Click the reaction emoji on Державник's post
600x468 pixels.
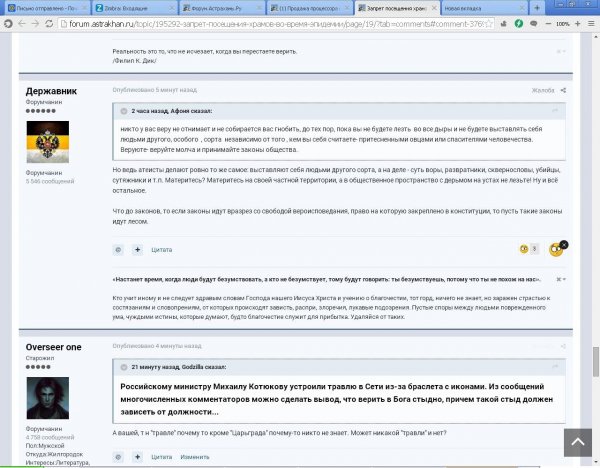(555, 248)
